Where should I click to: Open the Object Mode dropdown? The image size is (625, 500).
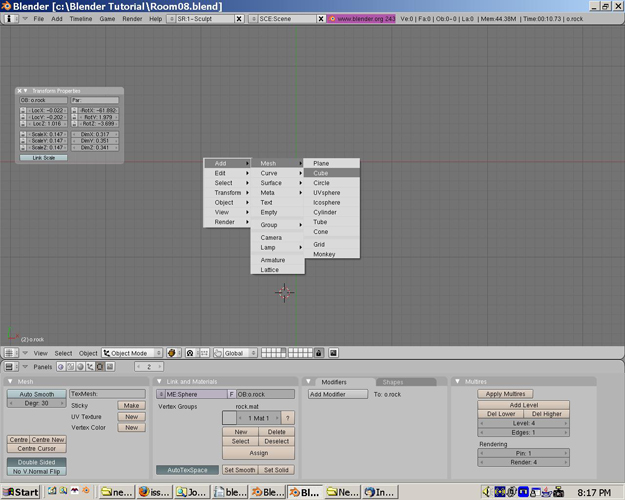[133, 353]
